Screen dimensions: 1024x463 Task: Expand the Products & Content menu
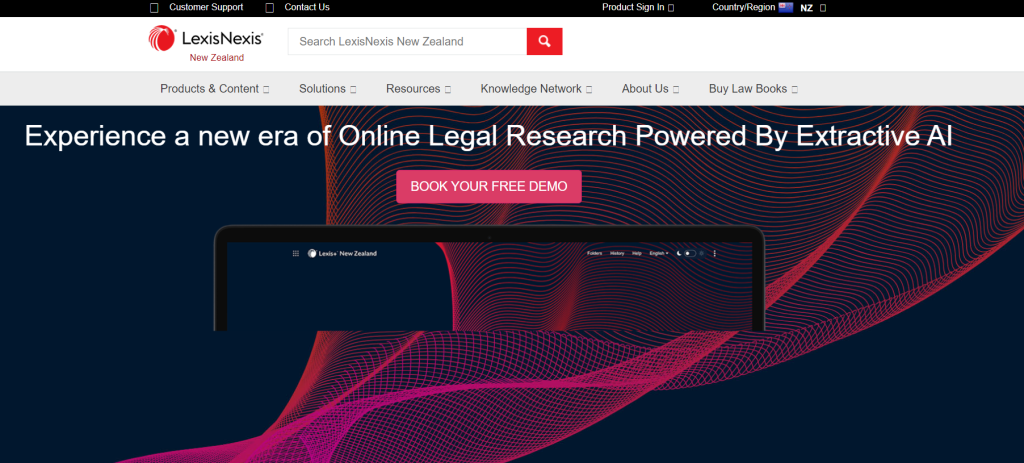[215, 89]
